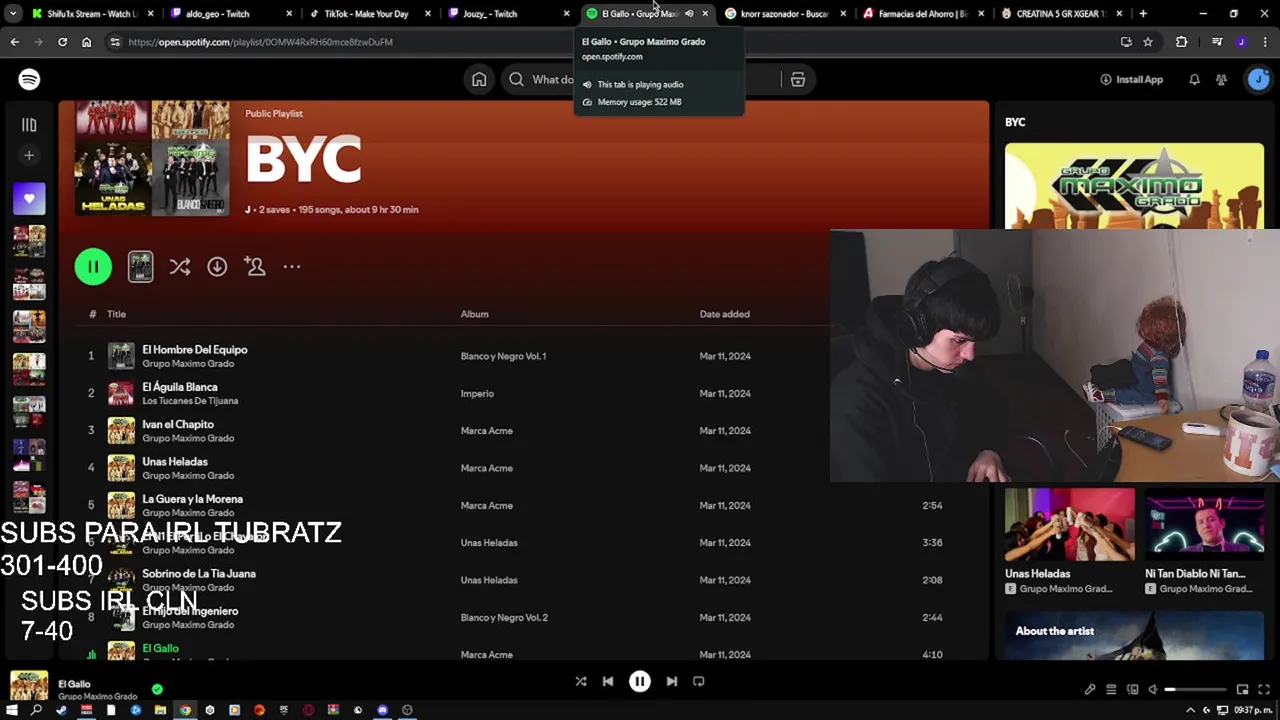Image resolution: width=1280 pixels, height=720 pixels.
Task: Open Connect to a device
Action: [1133, 689]
